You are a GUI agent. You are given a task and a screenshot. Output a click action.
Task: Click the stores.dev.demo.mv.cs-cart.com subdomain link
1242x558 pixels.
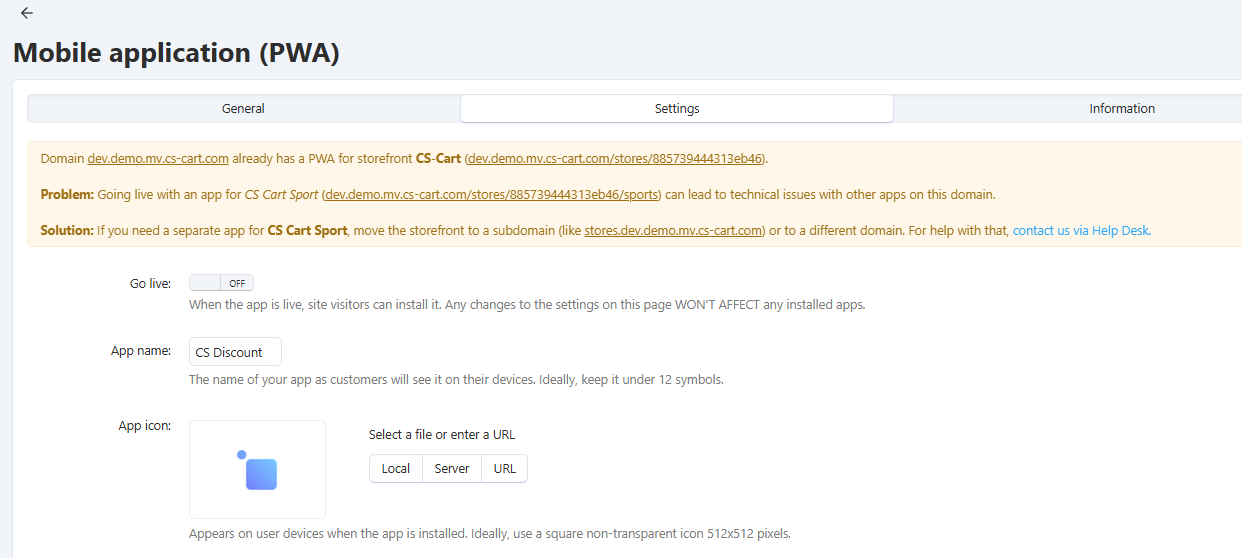(x=674, y=230)
